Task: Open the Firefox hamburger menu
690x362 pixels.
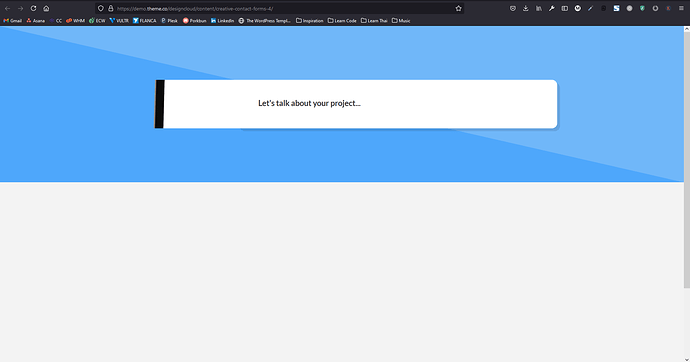Action: tap(681, 8)
